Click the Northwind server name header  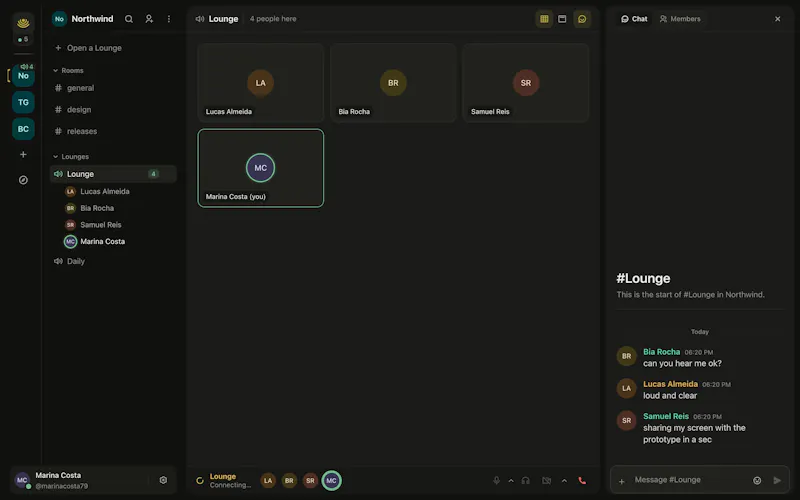[92, 19]
